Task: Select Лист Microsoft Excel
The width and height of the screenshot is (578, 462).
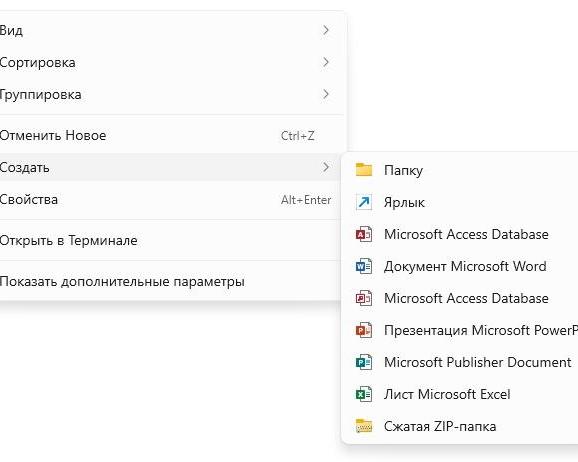Action: point(461,394)
